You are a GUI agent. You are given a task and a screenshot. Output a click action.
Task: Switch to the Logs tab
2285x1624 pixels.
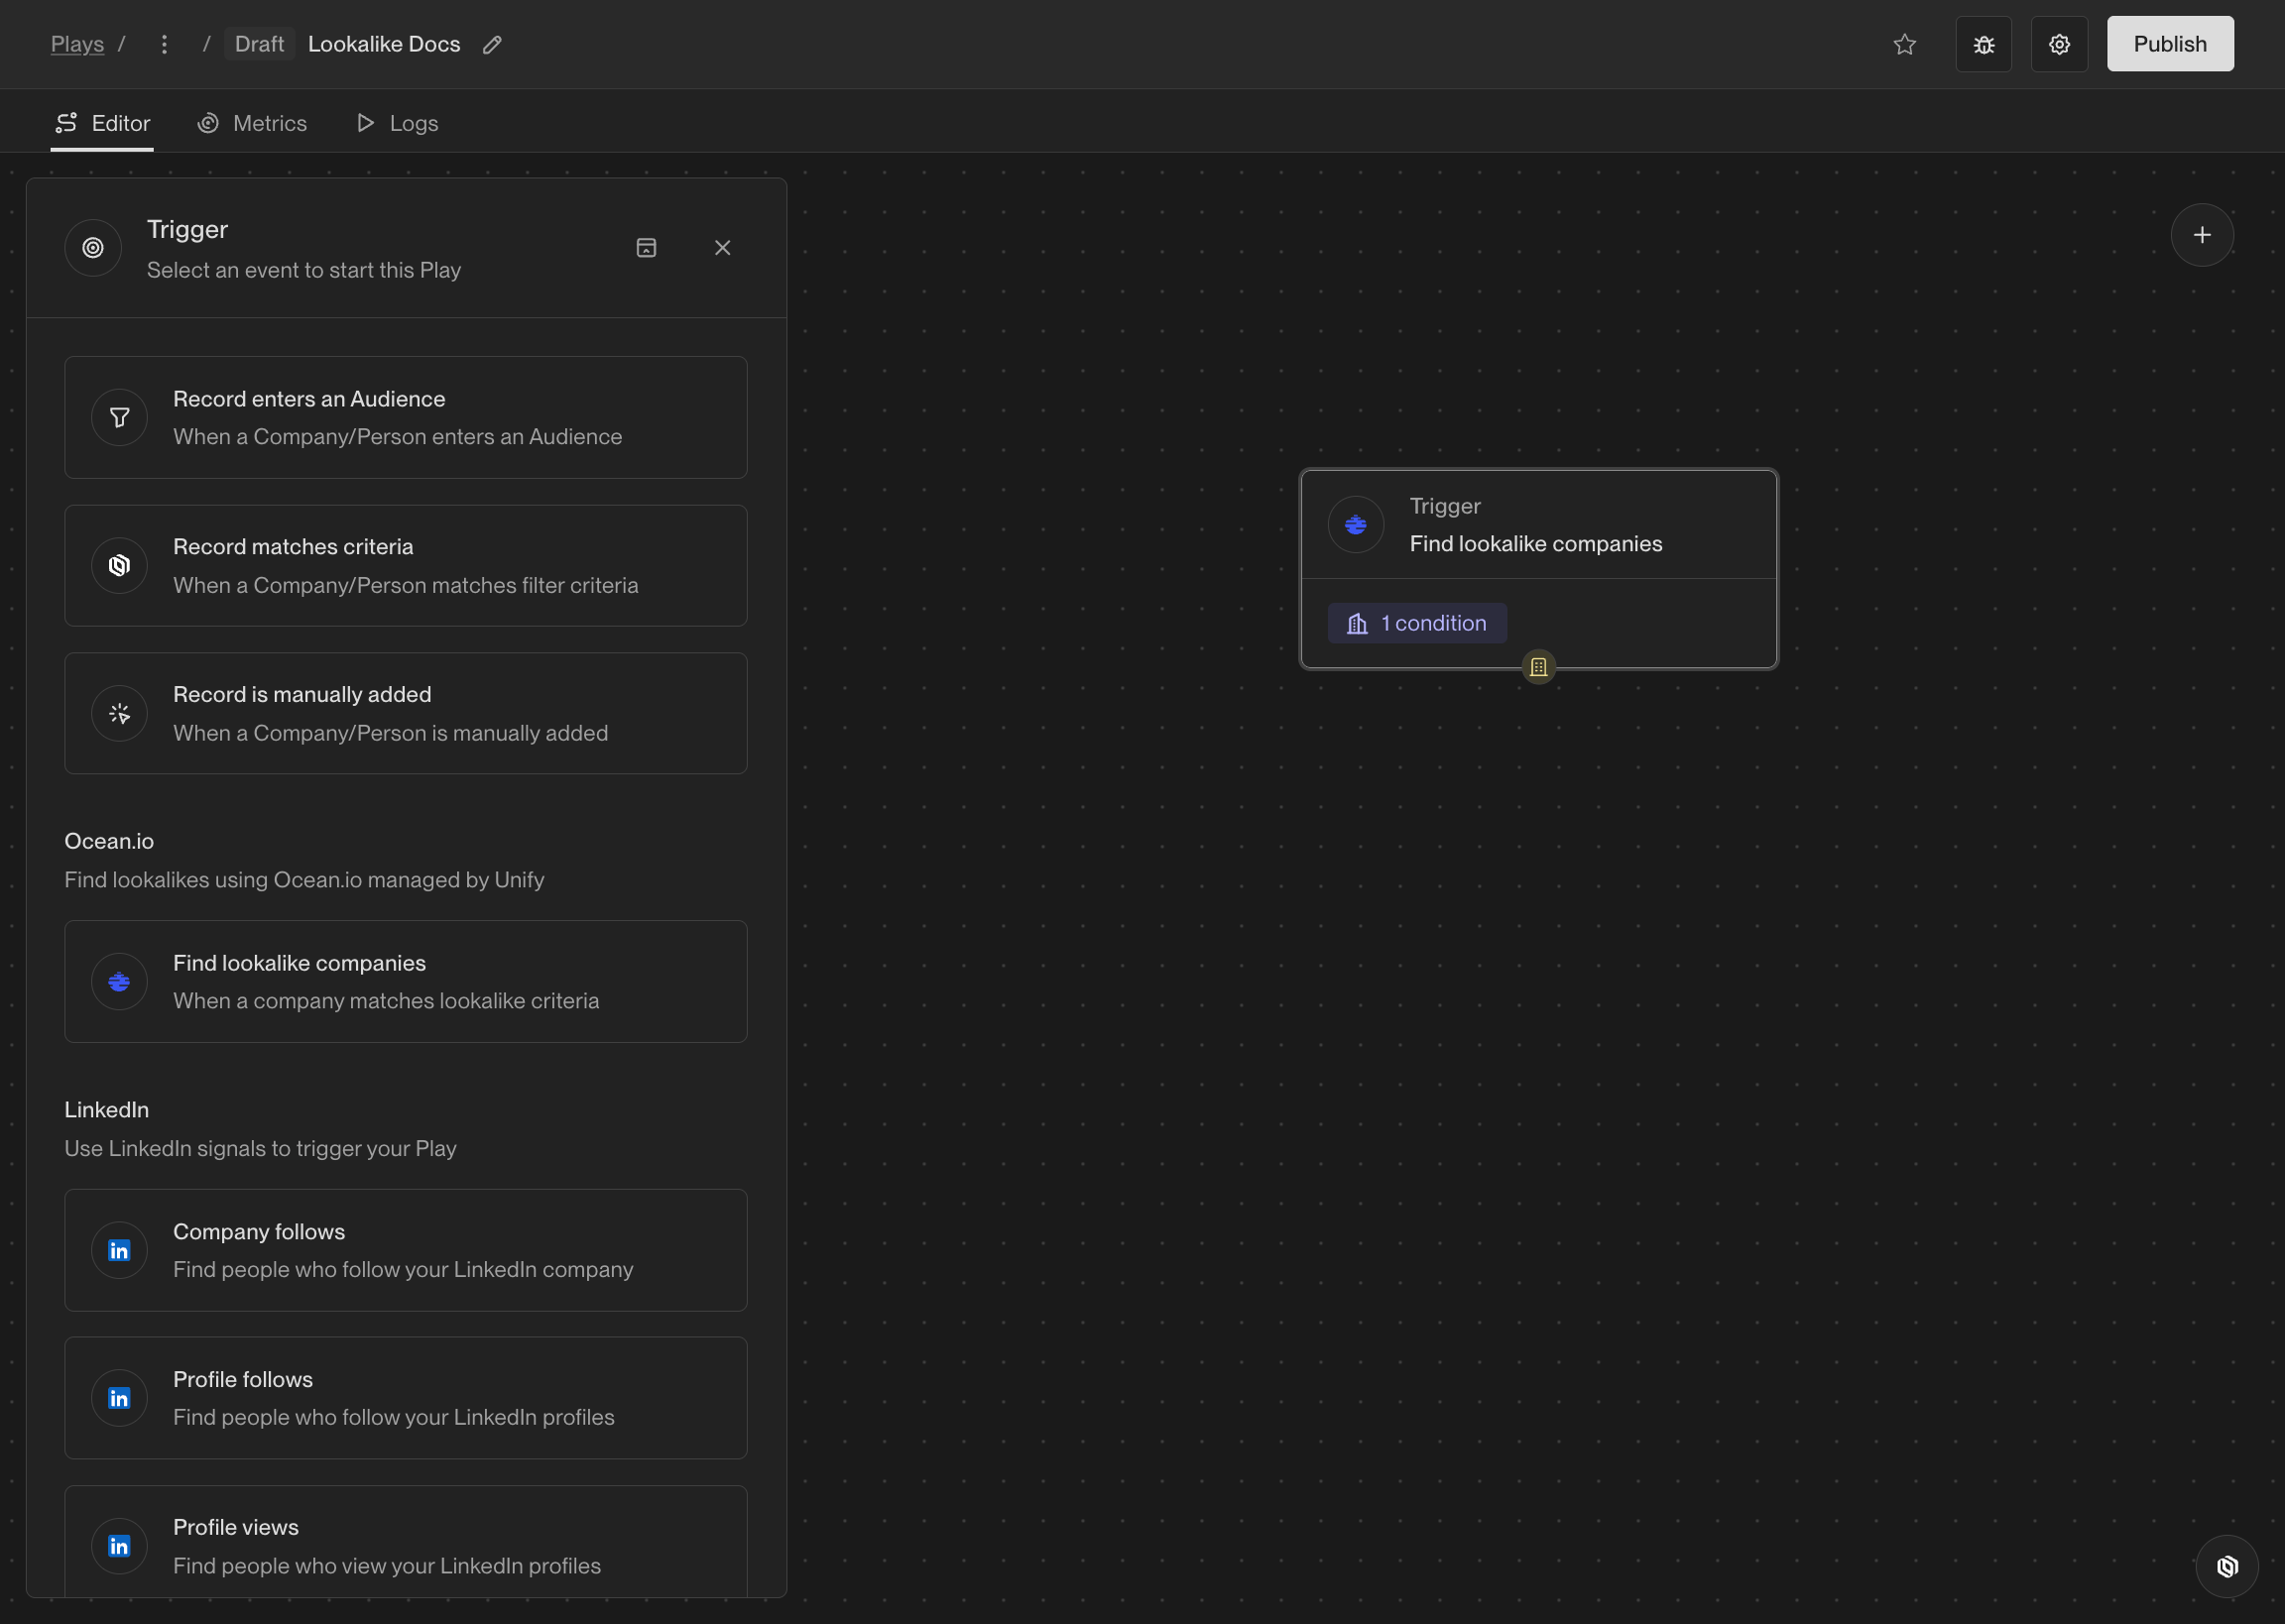point(397,123)
